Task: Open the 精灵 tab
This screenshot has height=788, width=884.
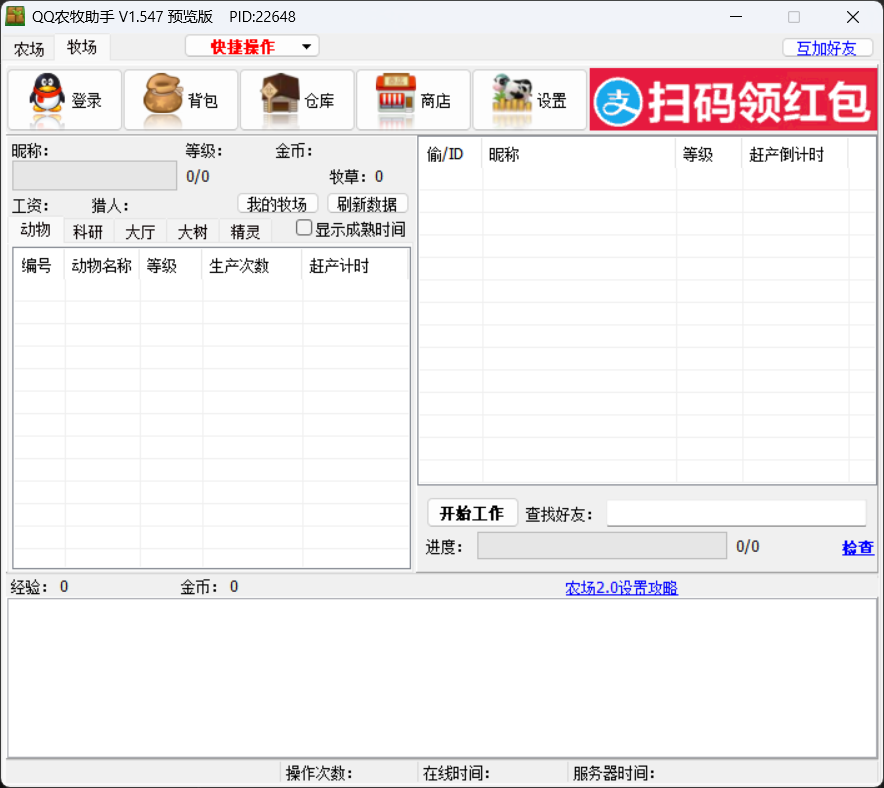Action: pyautogui.click(x=245, y=231)
